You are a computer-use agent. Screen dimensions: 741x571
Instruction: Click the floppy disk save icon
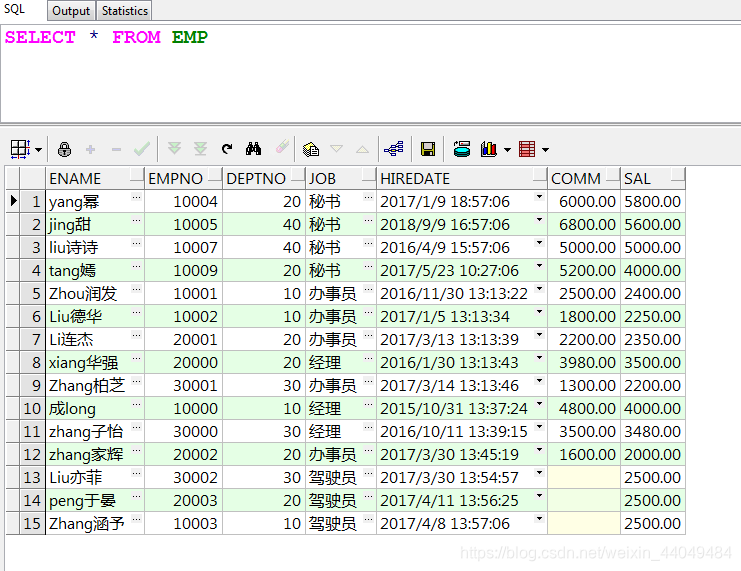(428, 149)
